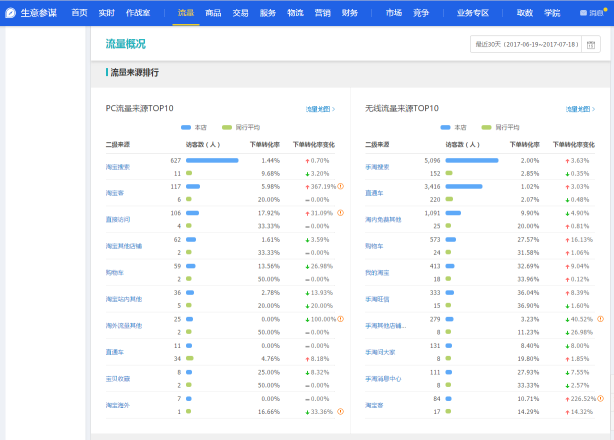Open the 服务 navigation item
Screen dimensions: 614x440
[268, 13]
